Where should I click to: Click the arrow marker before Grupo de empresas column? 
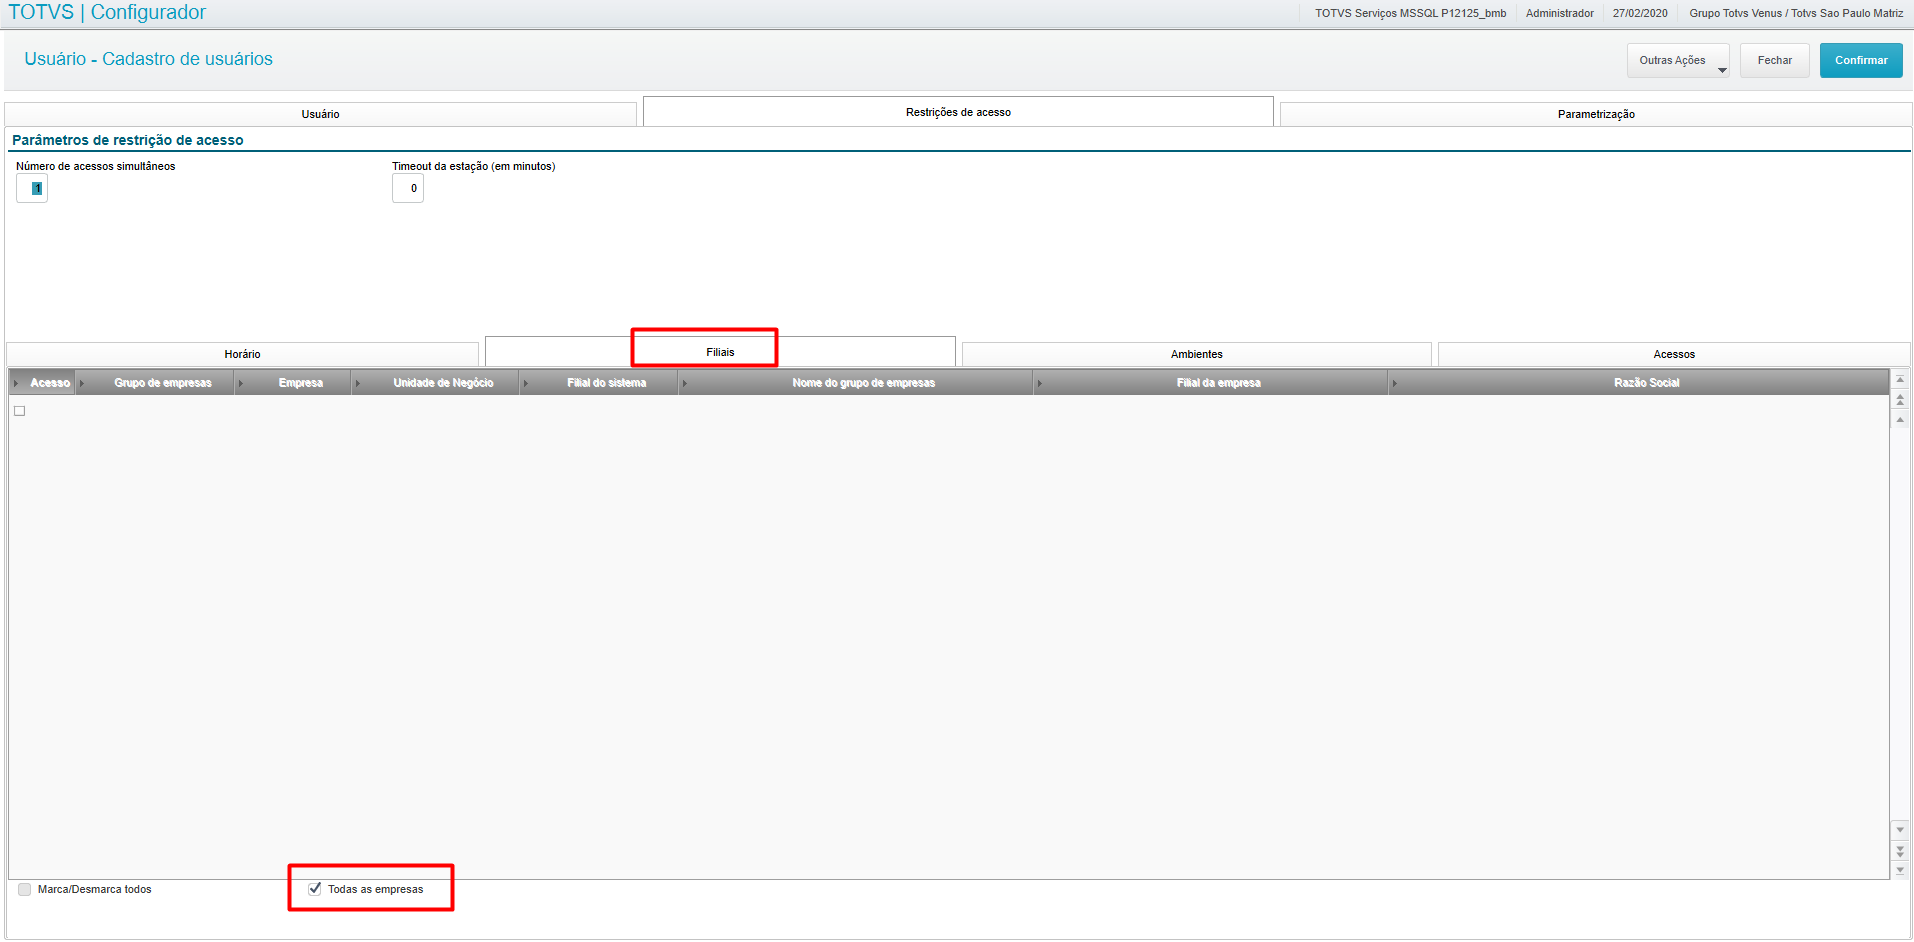click(82, 383)
